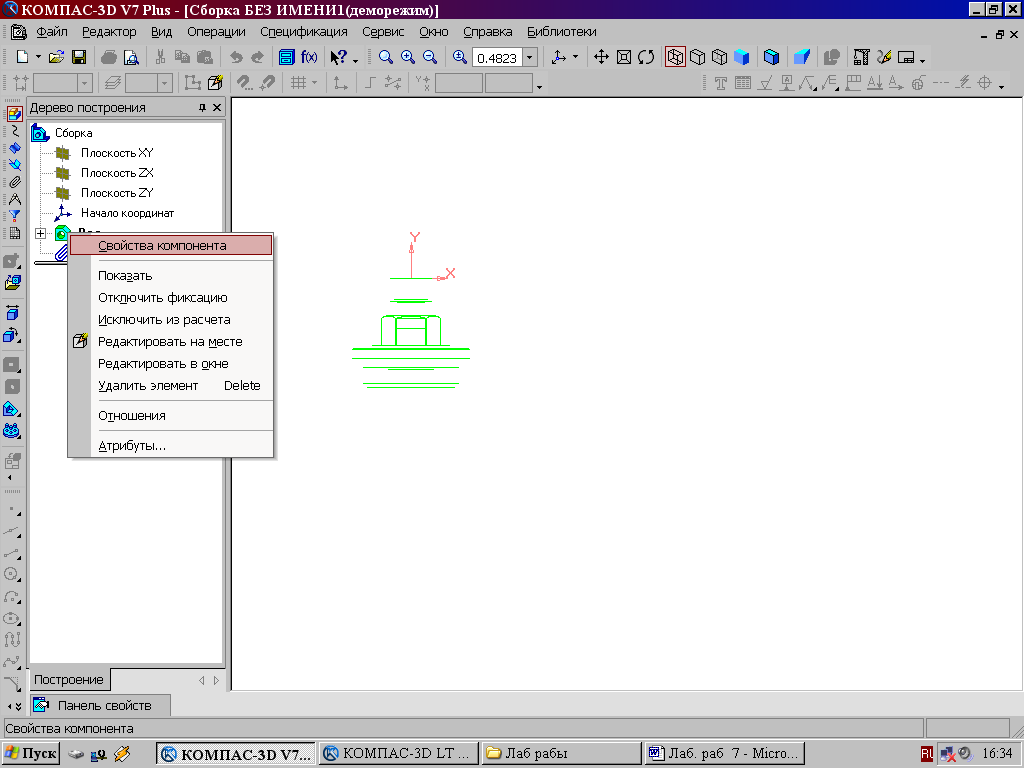This screenshot has height=768, width=1024.
Task: Open the Лаб рабы taskbar folder
Action: click(x=562, y=753)
